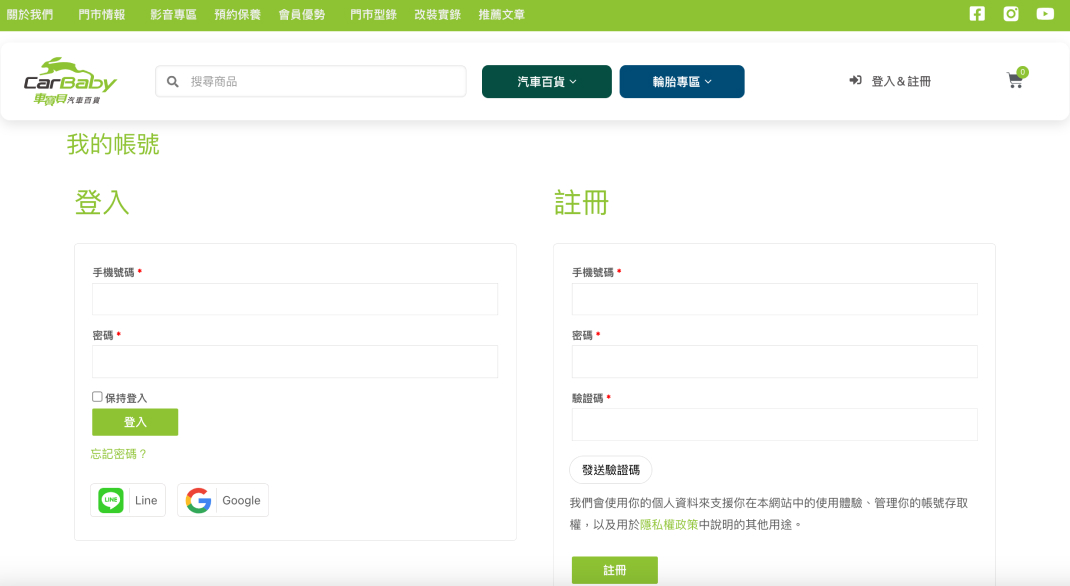1070x586 pixels.
Task: Open the 關於我們 menu item
Action: (30, 14)
